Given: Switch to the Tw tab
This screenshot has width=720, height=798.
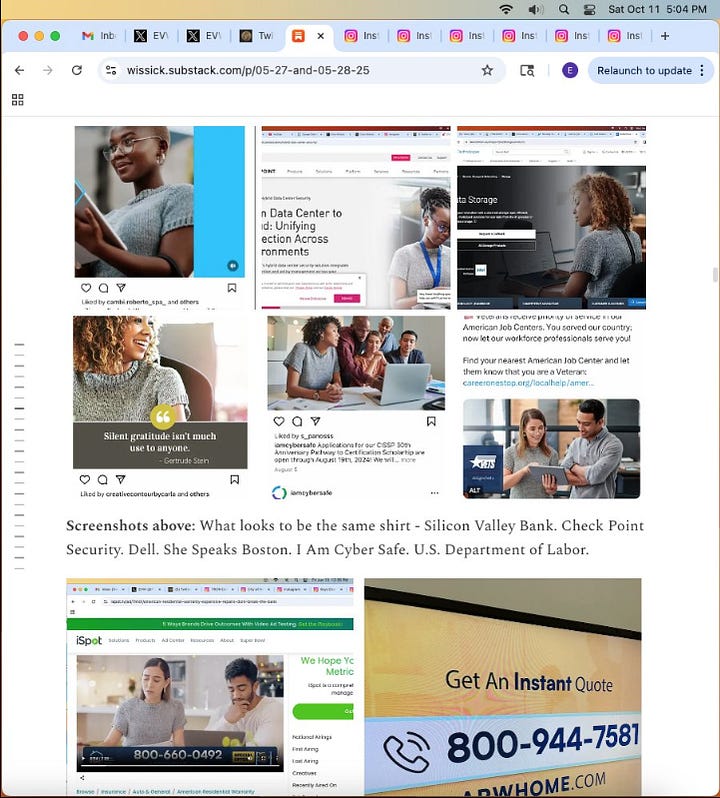Looking at the screenshot, I should (256, 36).
